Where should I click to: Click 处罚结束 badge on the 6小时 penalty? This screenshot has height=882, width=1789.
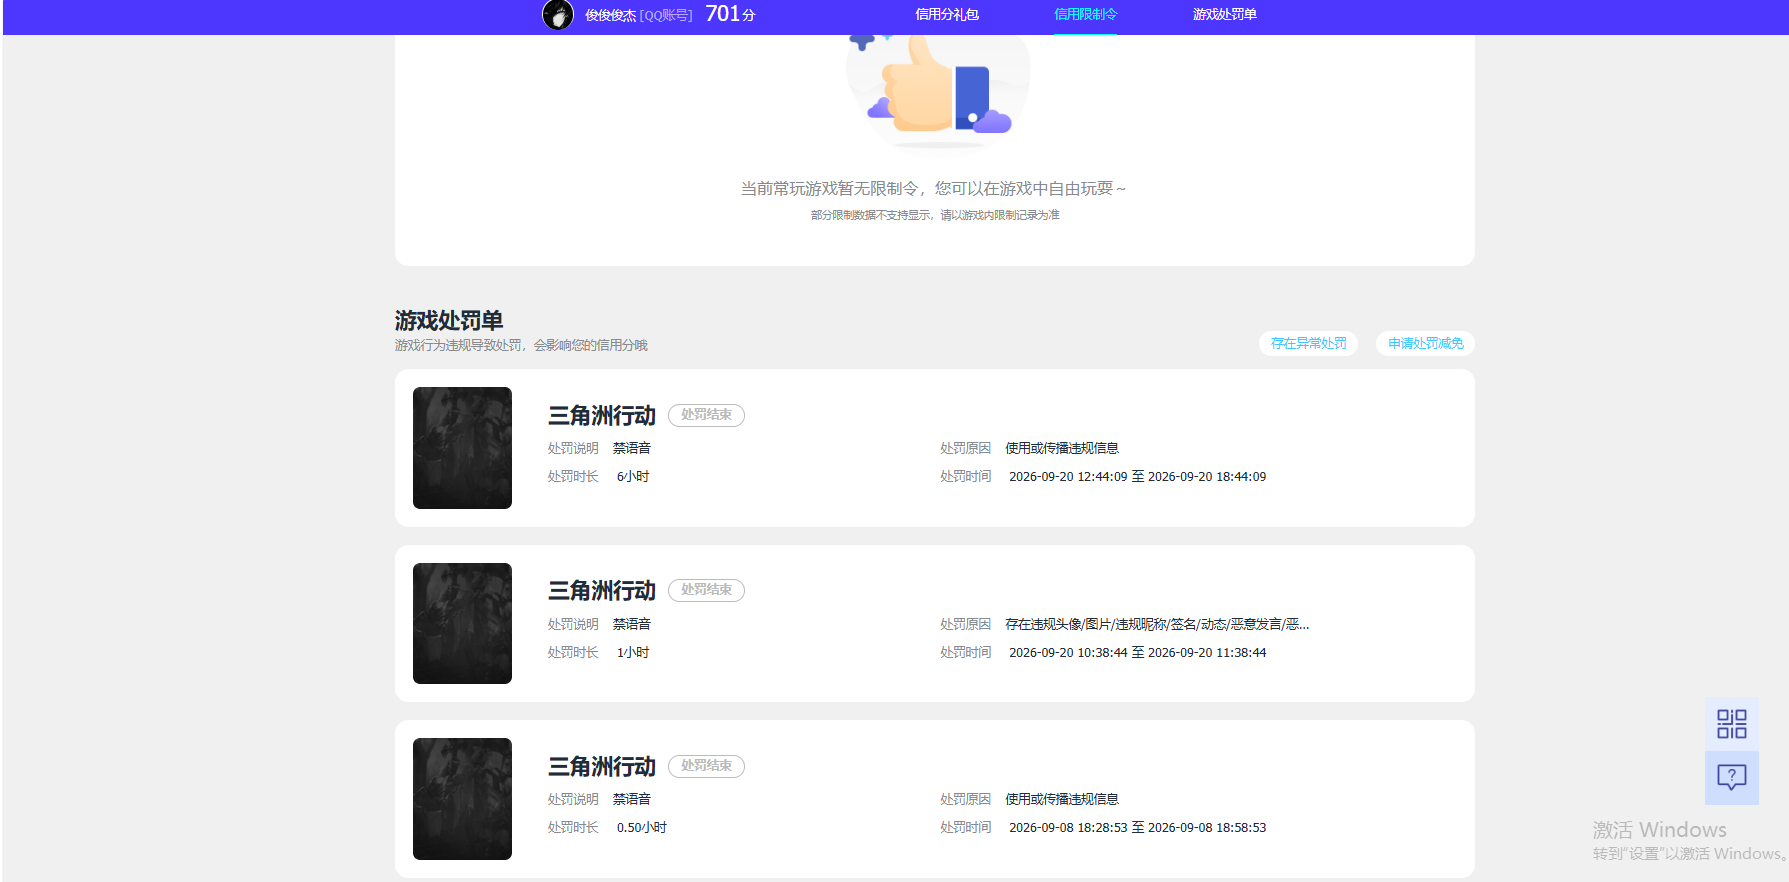click(x=706, y=415)
